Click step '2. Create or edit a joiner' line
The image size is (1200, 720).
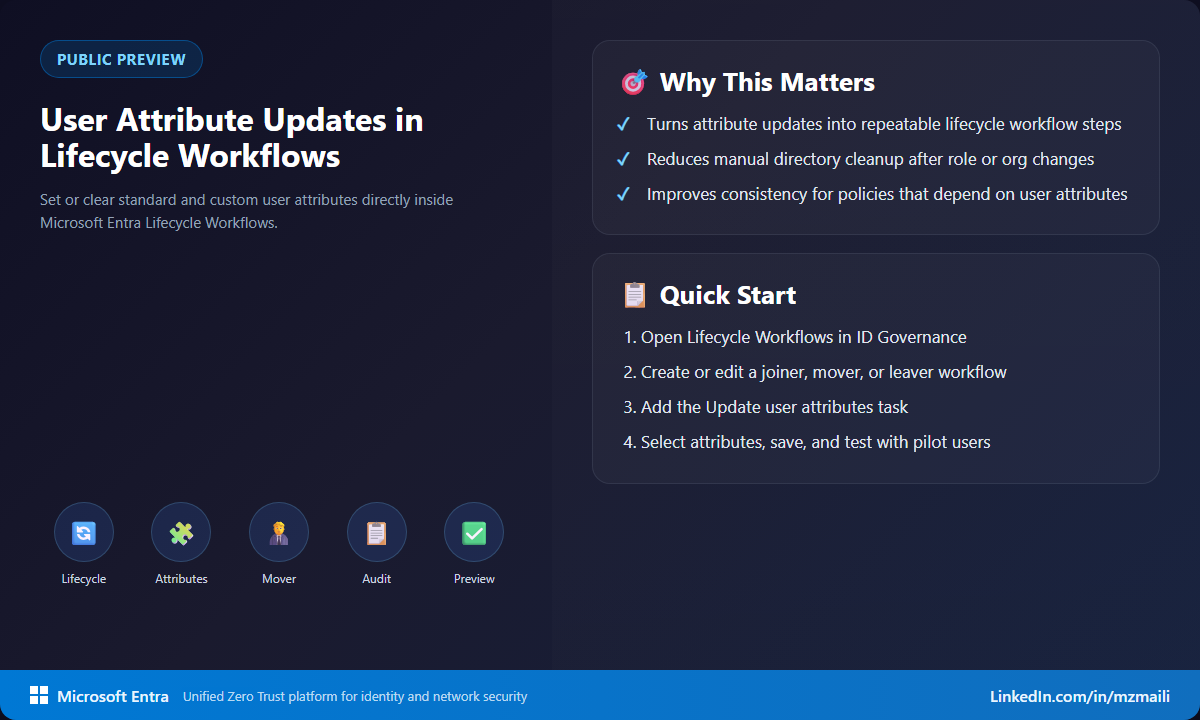[815, 372]
